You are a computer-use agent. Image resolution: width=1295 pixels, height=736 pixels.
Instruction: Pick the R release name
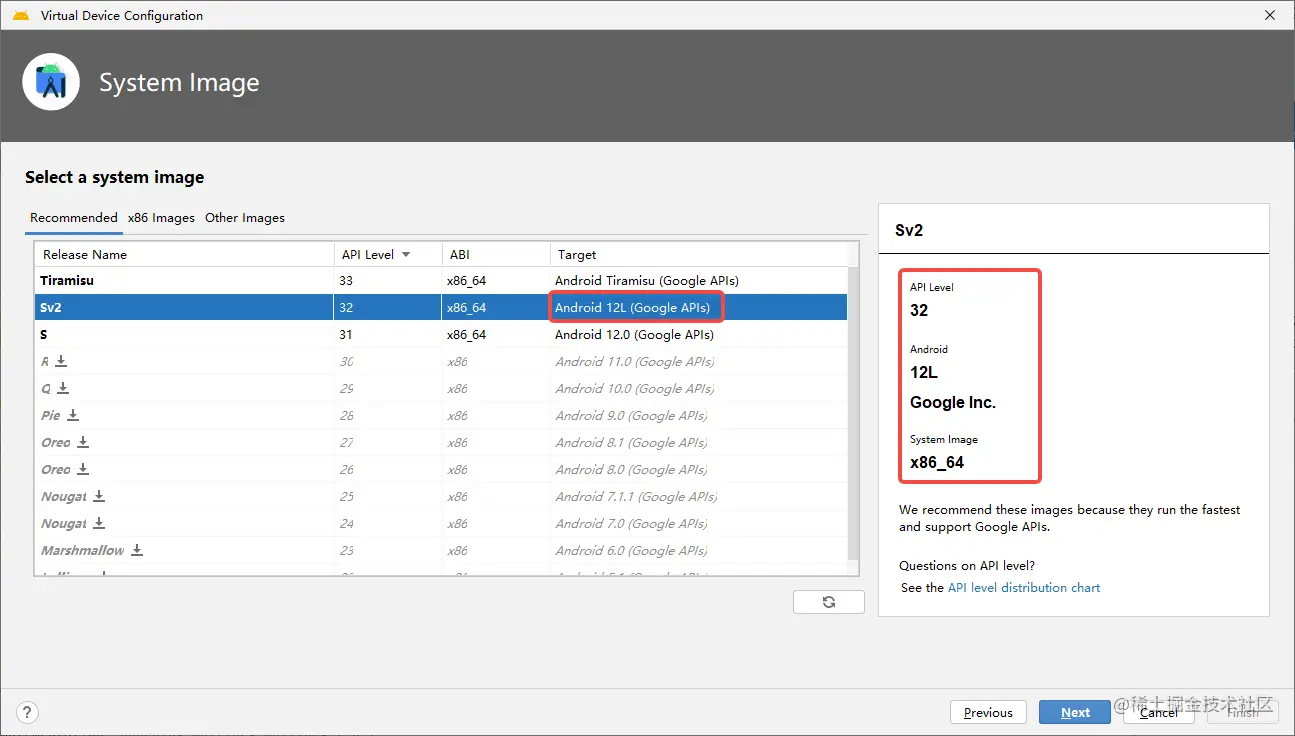[x=45, y=361]
